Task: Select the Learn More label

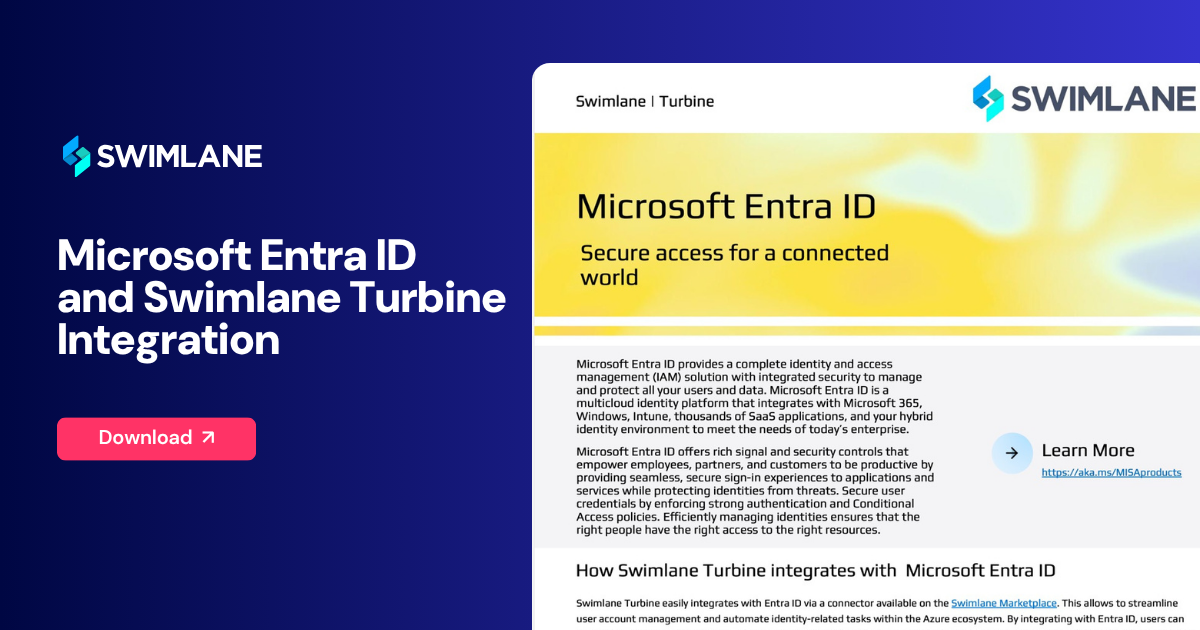Action: coord(1087,450)
